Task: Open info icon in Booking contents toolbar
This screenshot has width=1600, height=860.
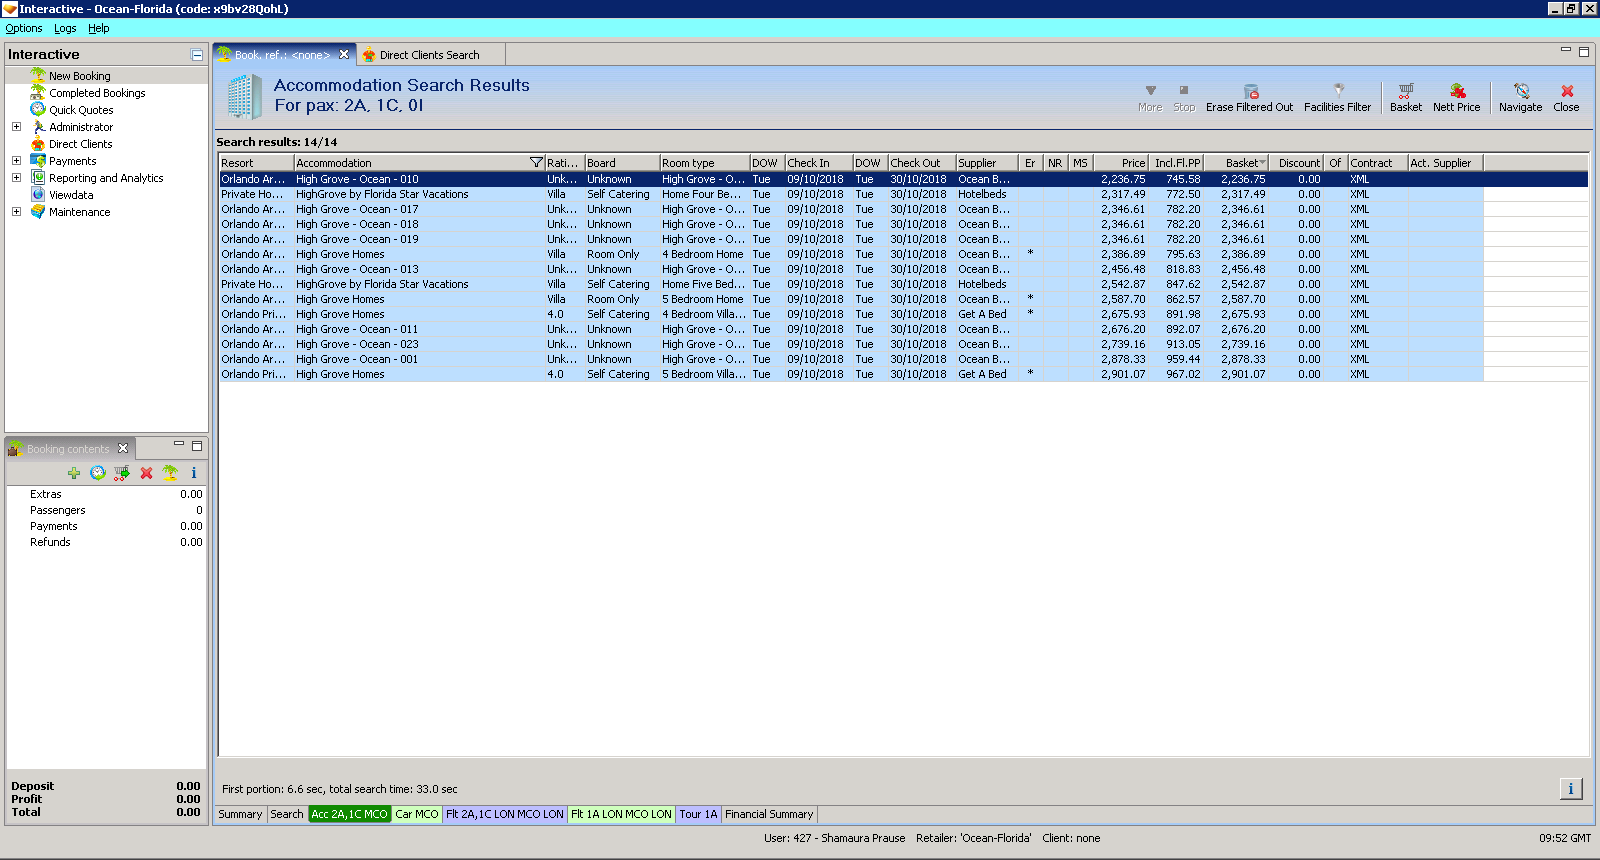Action: 194,473
